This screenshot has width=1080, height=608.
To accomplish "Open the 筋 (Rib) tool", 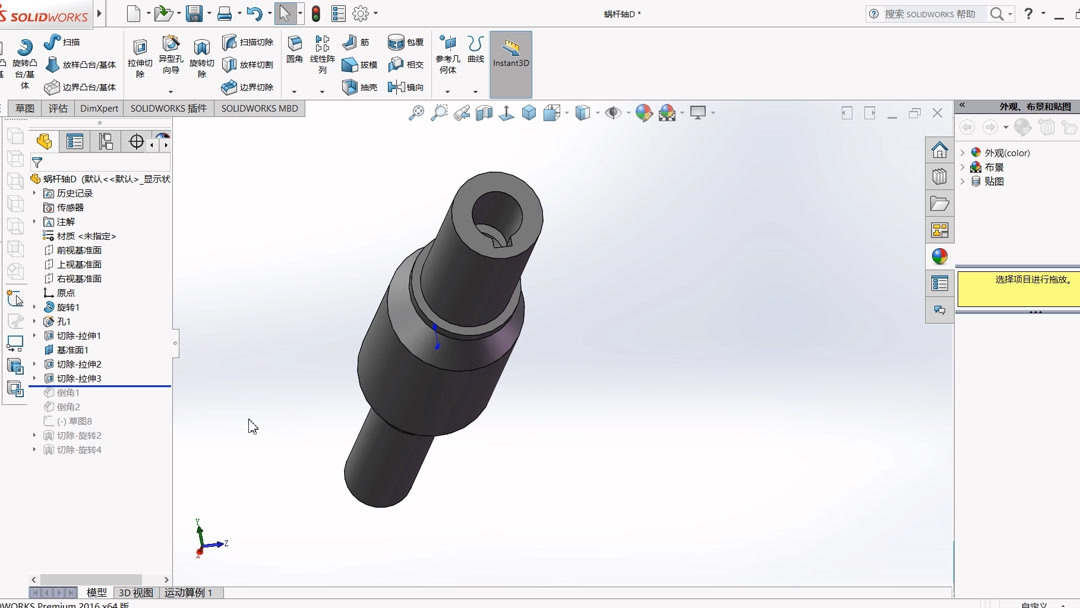I will pyautogui.click(x=356, y=42).
